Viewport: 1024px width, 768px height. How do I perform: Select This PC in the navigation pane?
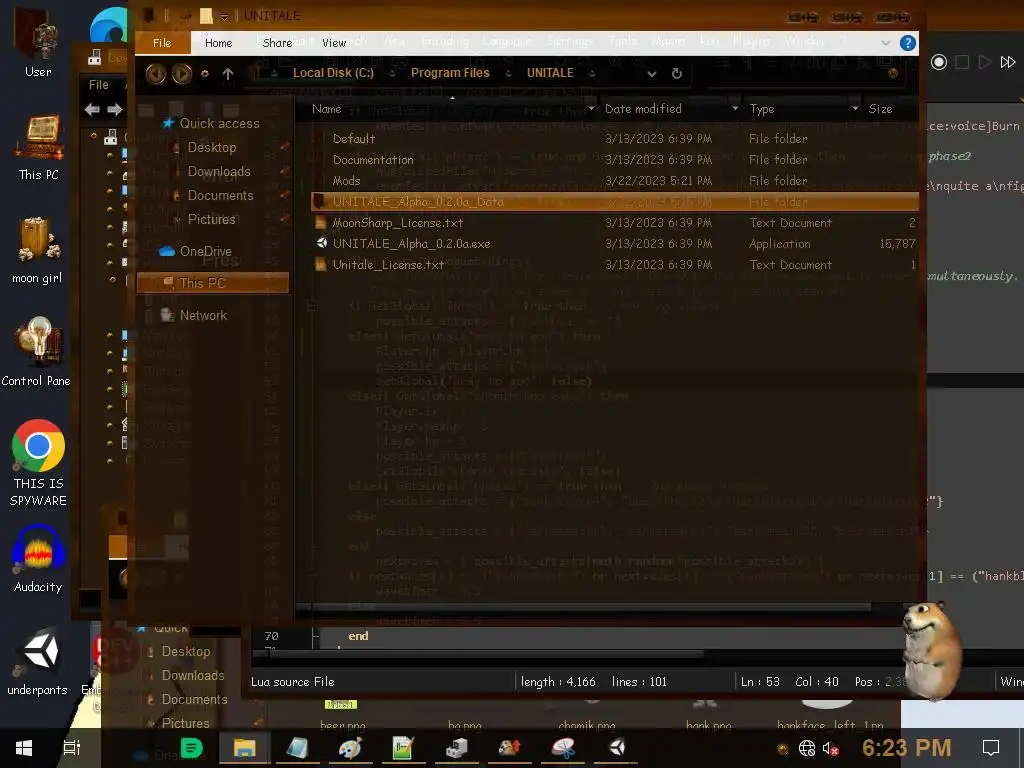tap(213, 283)
